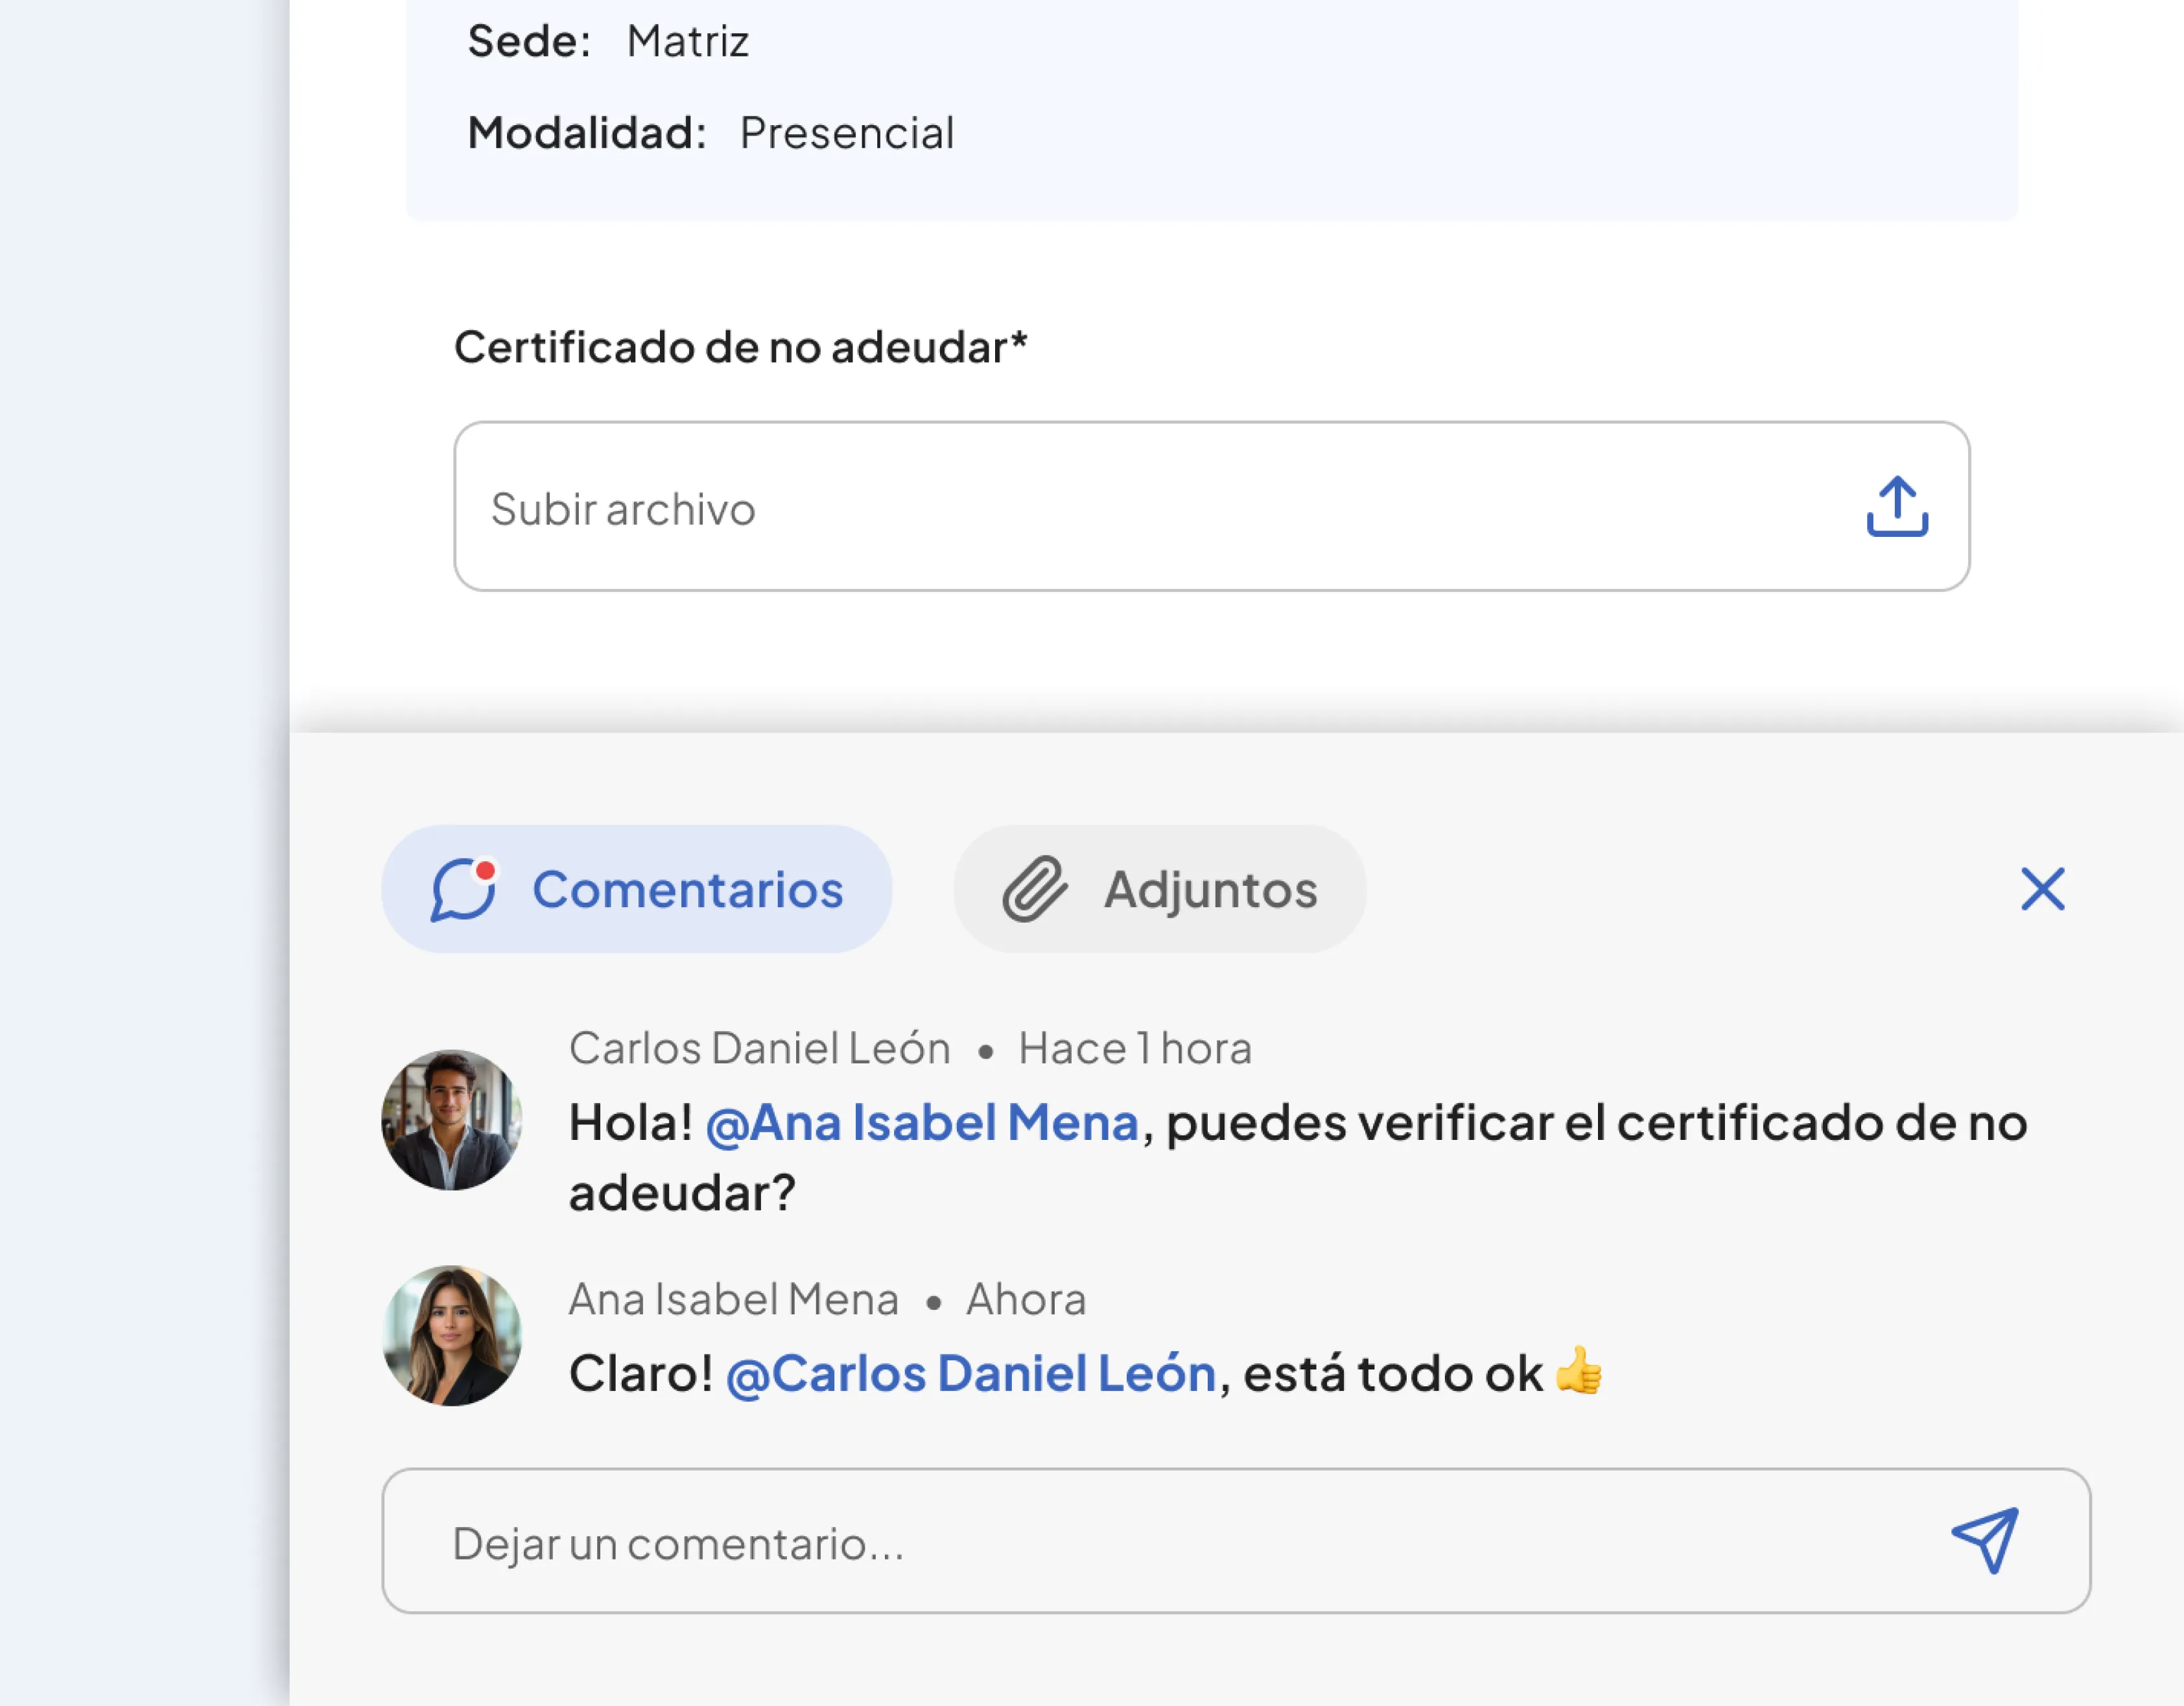Click the red notification dot on Comentarios
The image size is (2184, 1706).
click(486, 870)
